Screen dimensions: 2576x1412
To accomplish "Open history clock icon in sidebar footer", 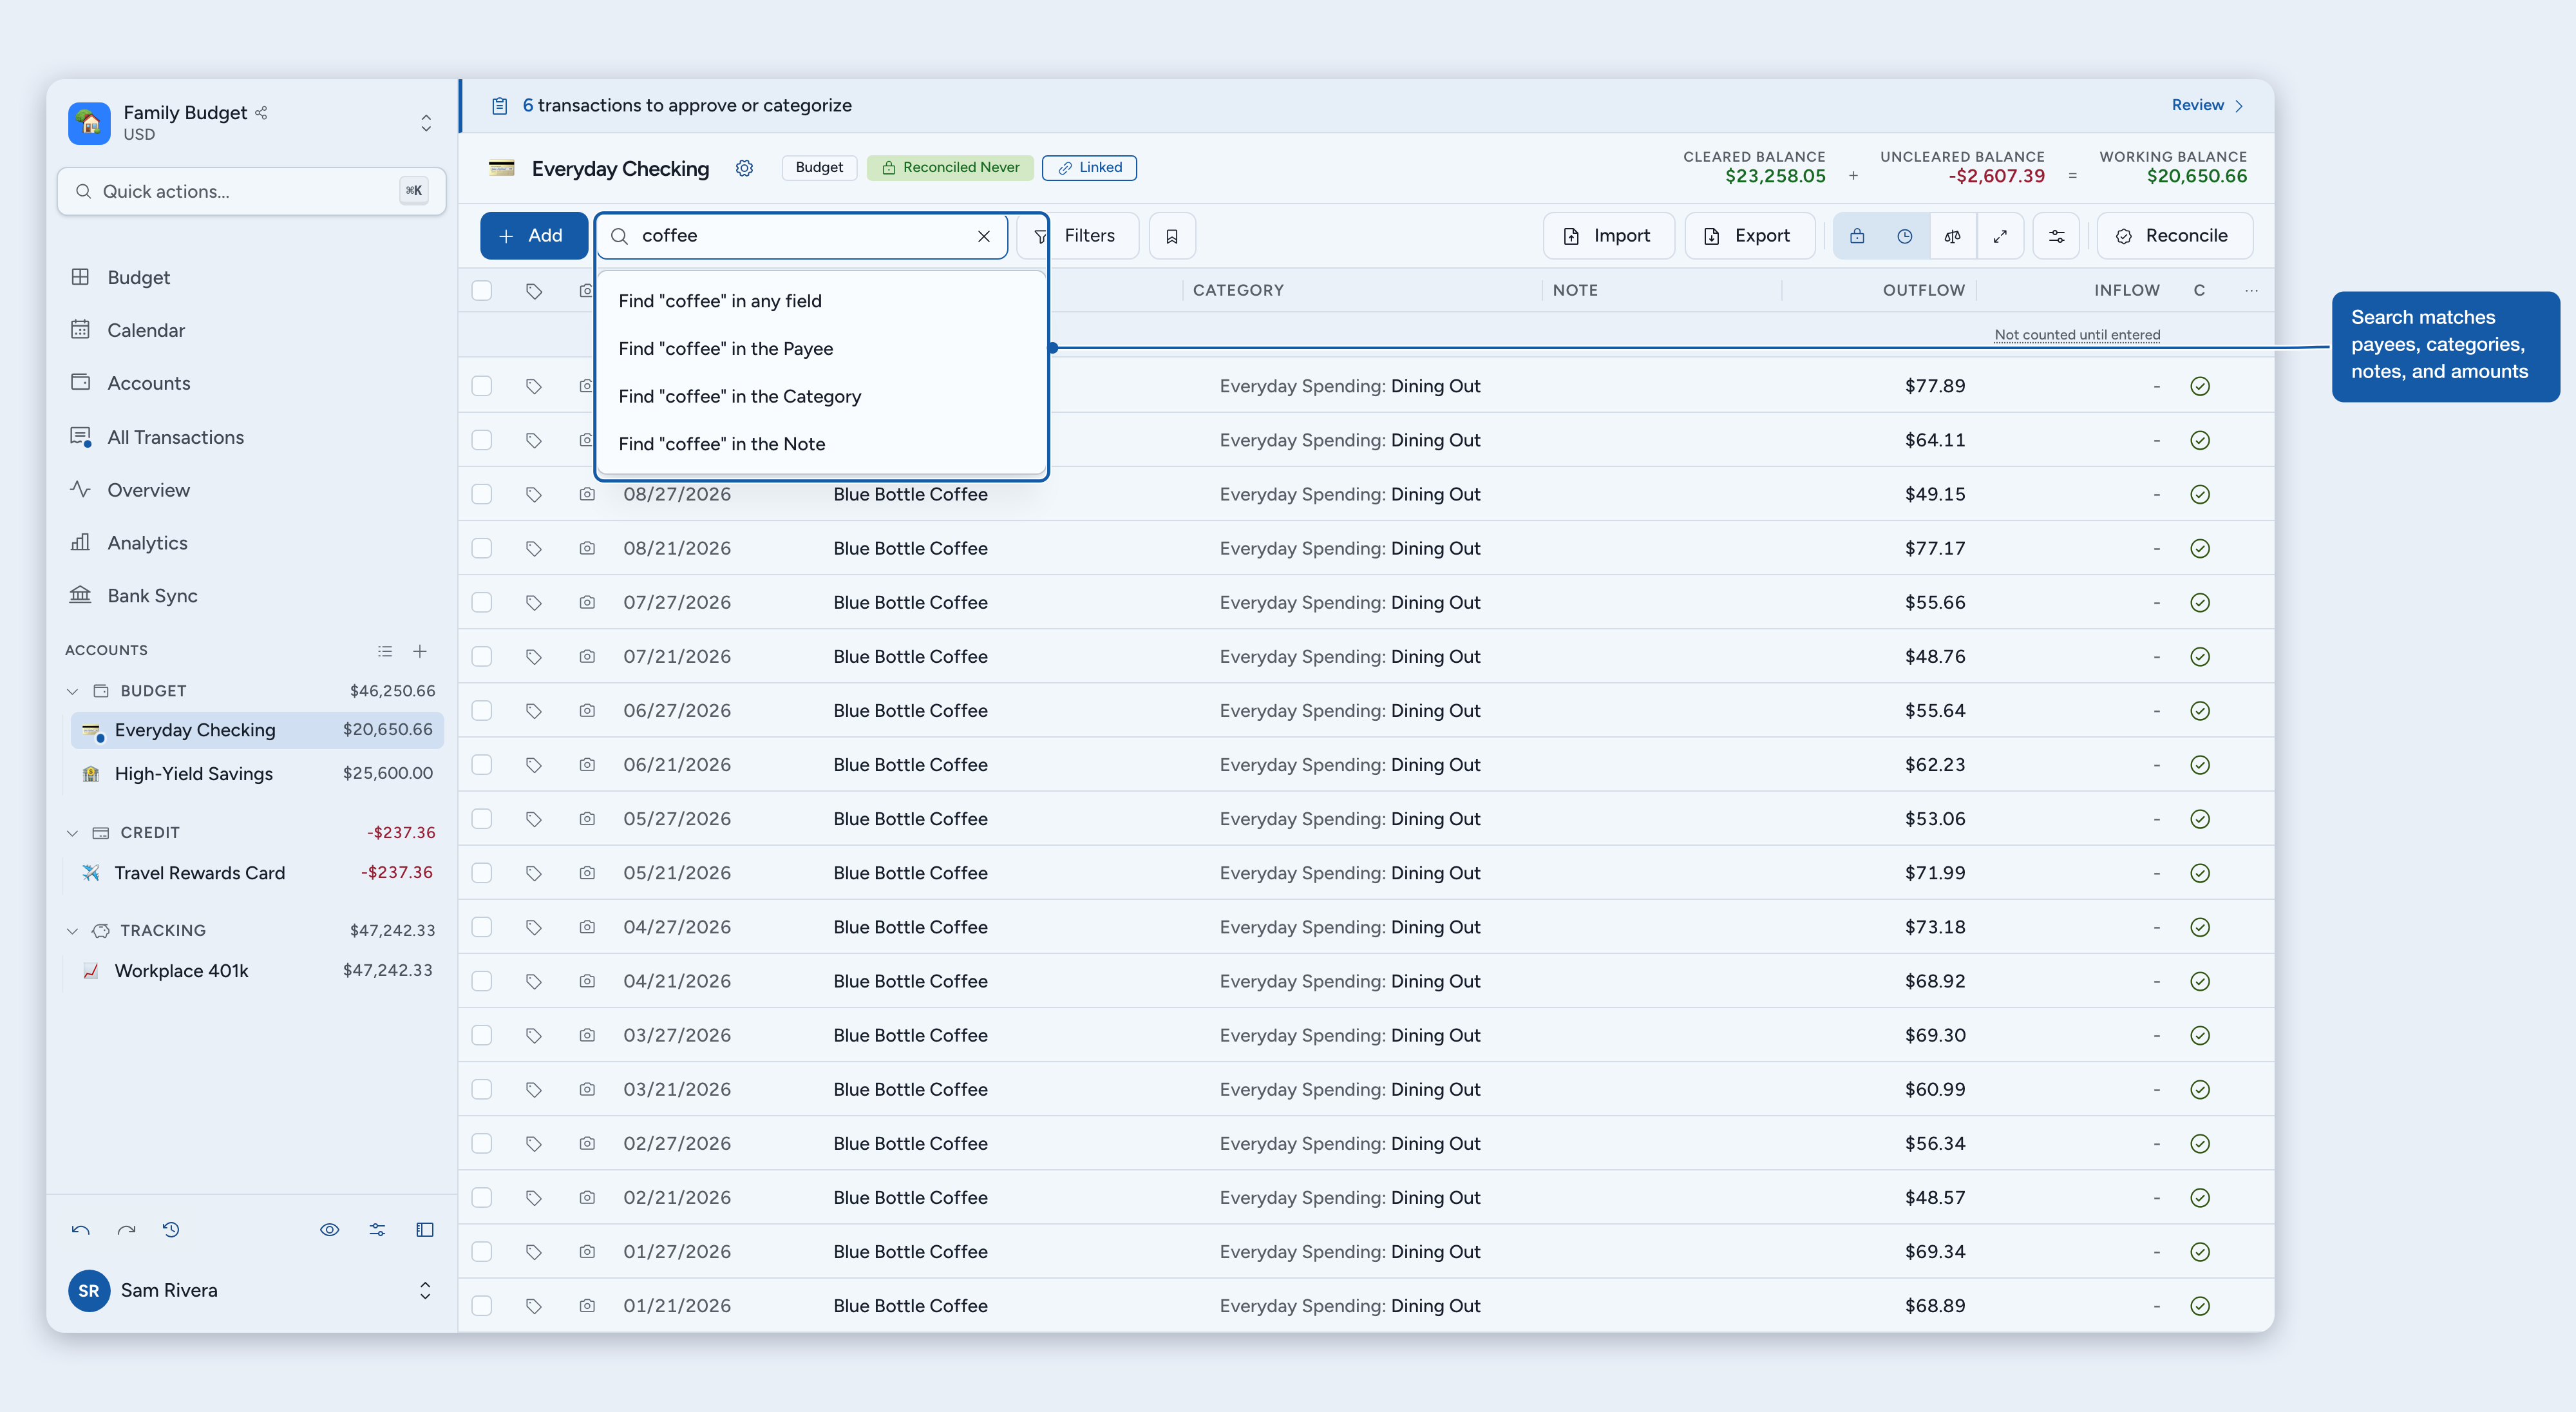I will 171,1230.
